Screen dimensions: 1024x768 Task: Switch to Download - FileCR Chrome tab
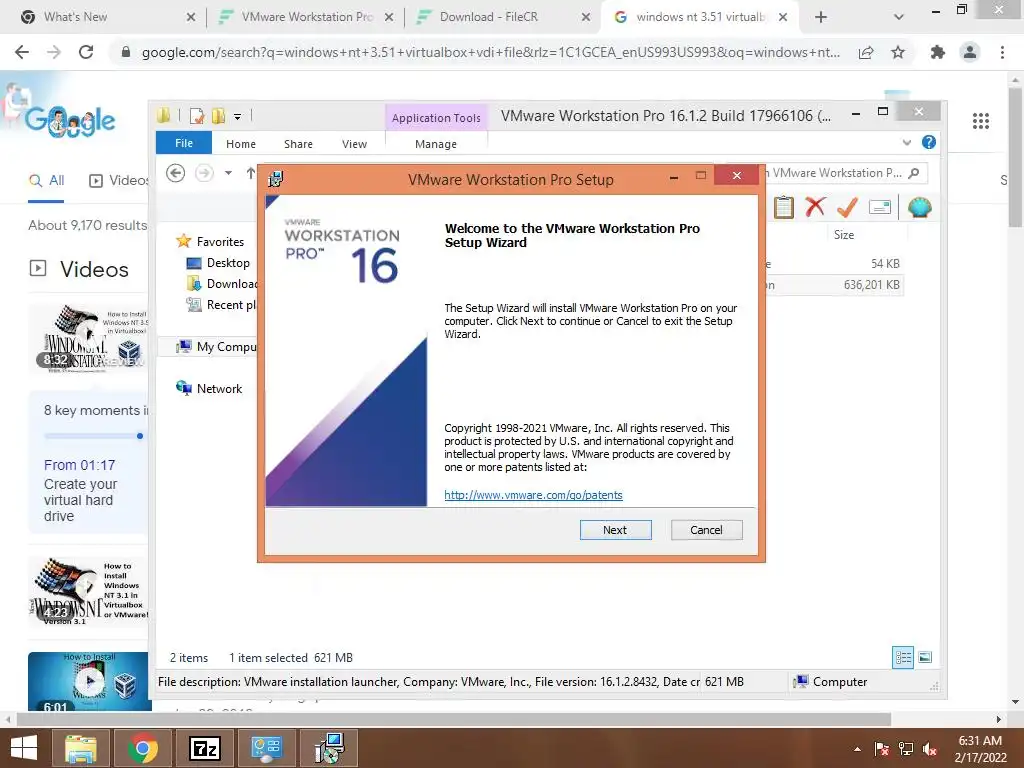pos(504,17)
